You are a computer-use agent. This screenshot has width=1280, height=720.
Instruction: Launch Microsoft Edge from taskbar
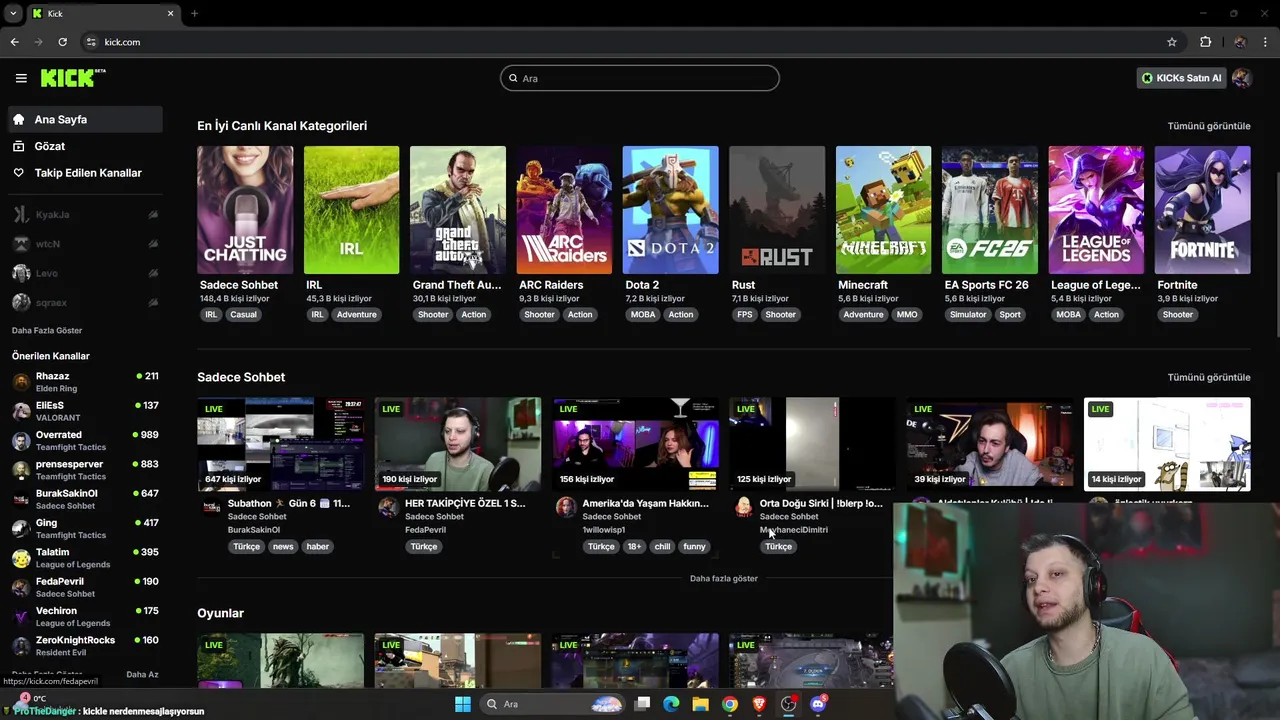pos(671,704)
